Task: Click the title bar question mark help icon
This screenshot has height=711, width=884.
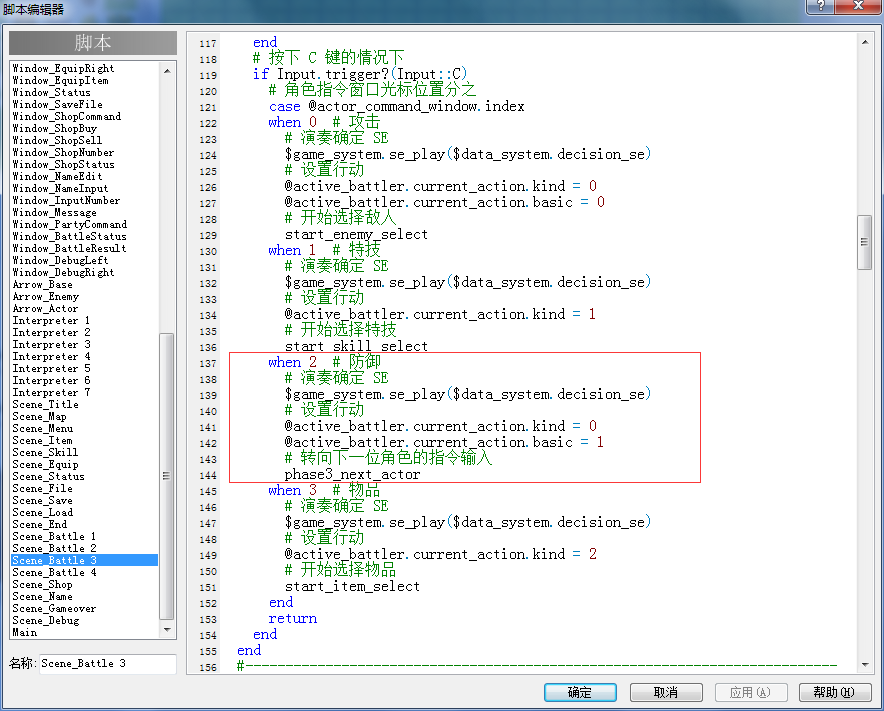Action: (820, 6)
